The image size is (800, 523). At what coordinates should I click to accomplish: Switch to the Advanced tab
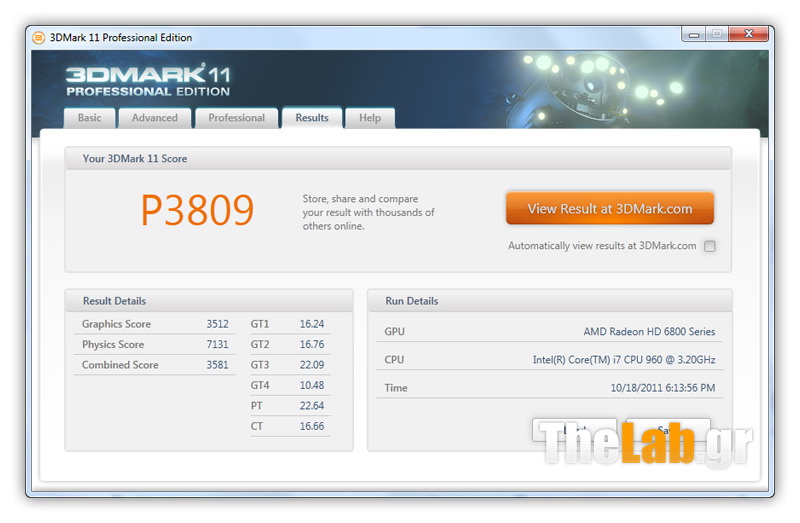(x=155, y=118)
